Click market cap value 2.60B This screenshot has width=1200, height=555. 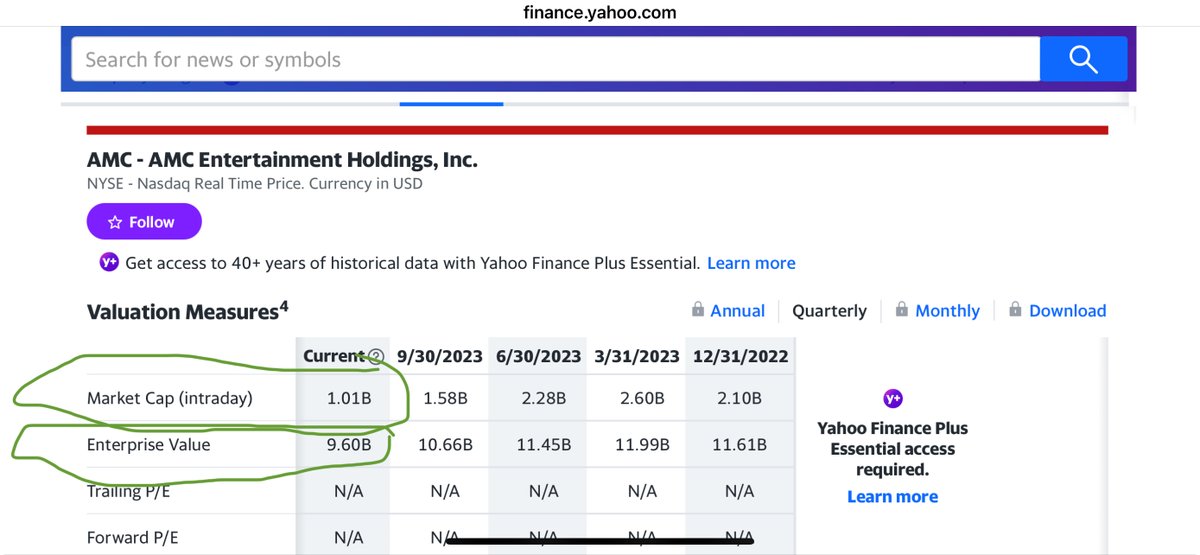point(642,398)
